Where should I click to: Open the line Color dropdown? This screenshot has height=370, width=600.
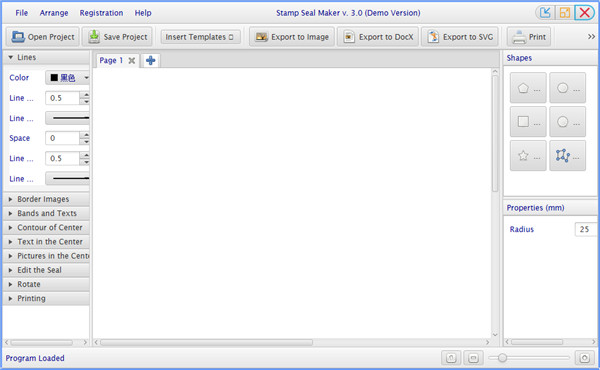pyautogui.click(x=67, y=78)
